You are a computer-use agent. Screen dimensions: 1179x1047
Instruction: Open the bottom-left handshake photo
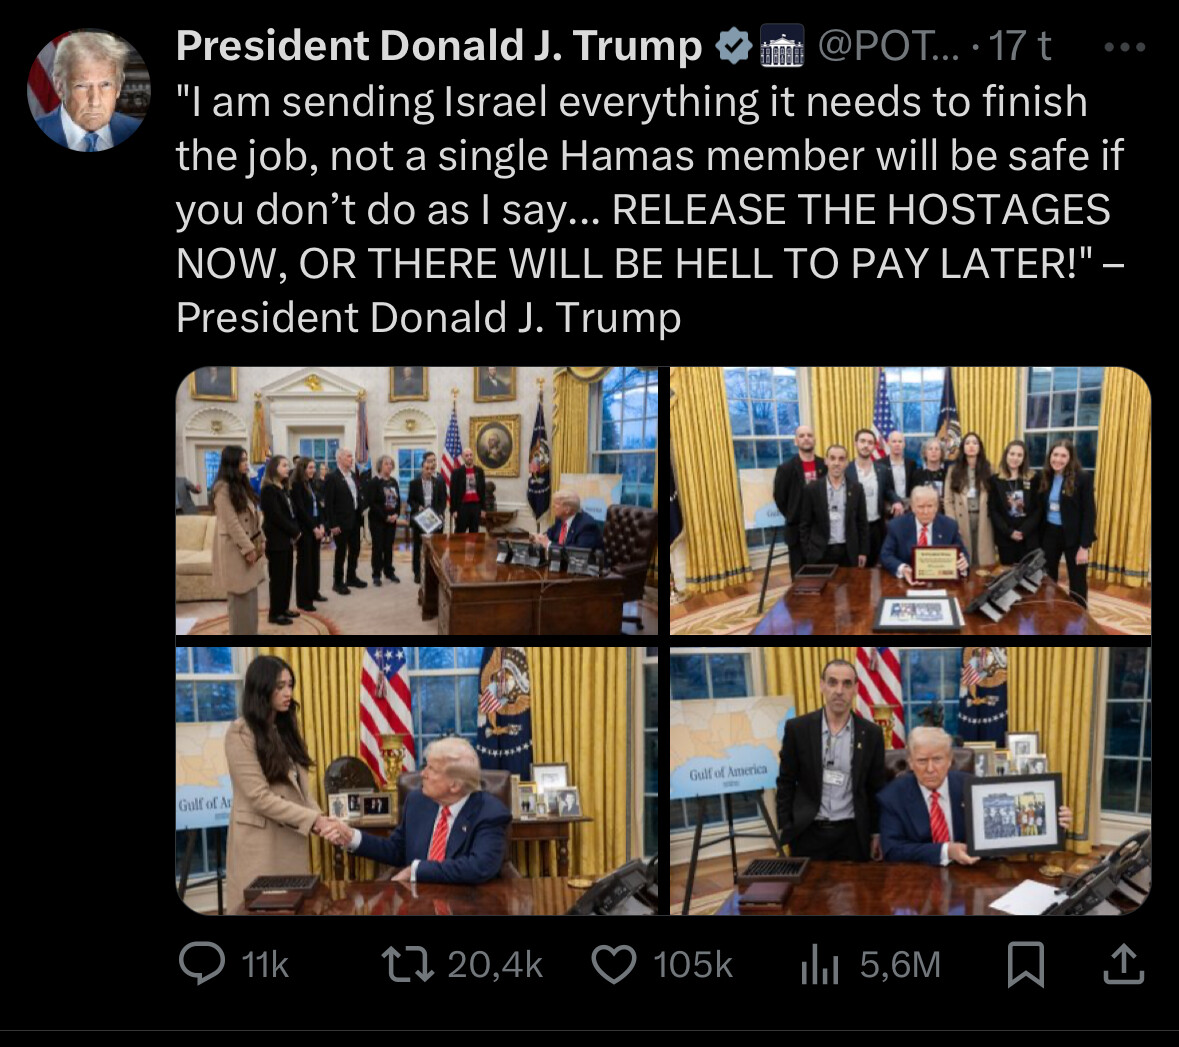[x=417, y=781]
